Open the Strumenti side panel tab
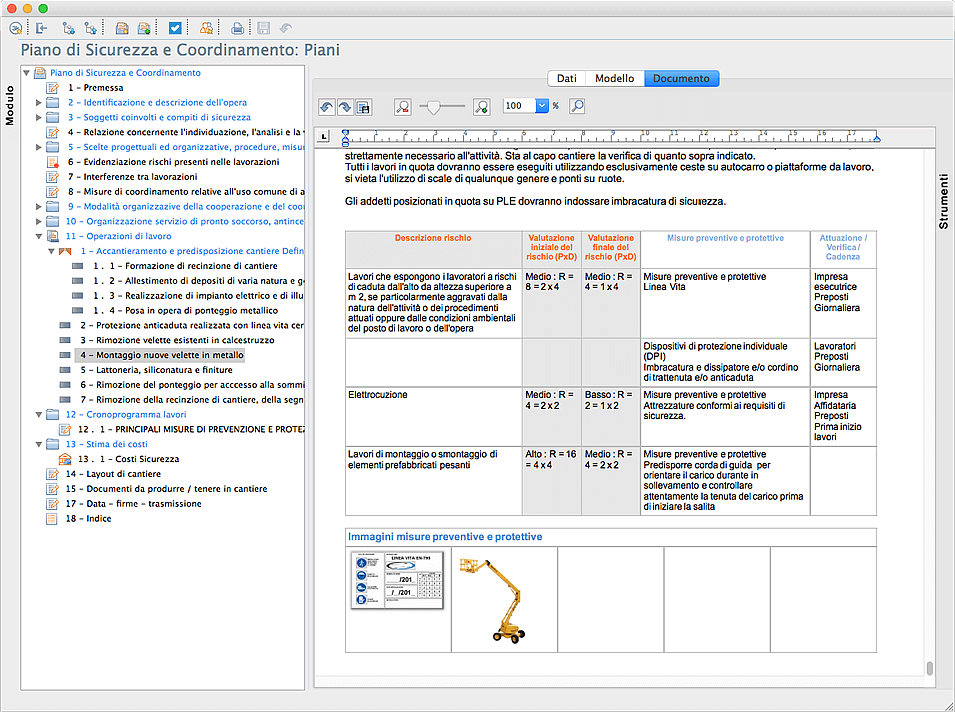 (943, 201)
